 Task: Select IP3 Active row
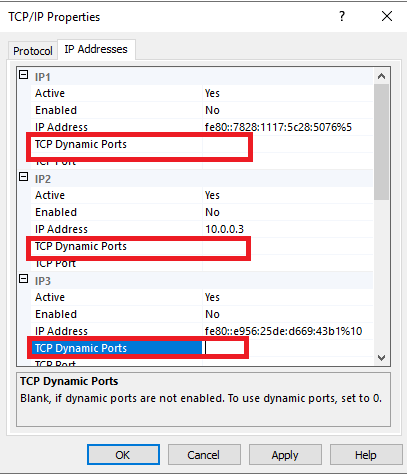[x=202, y=297]
